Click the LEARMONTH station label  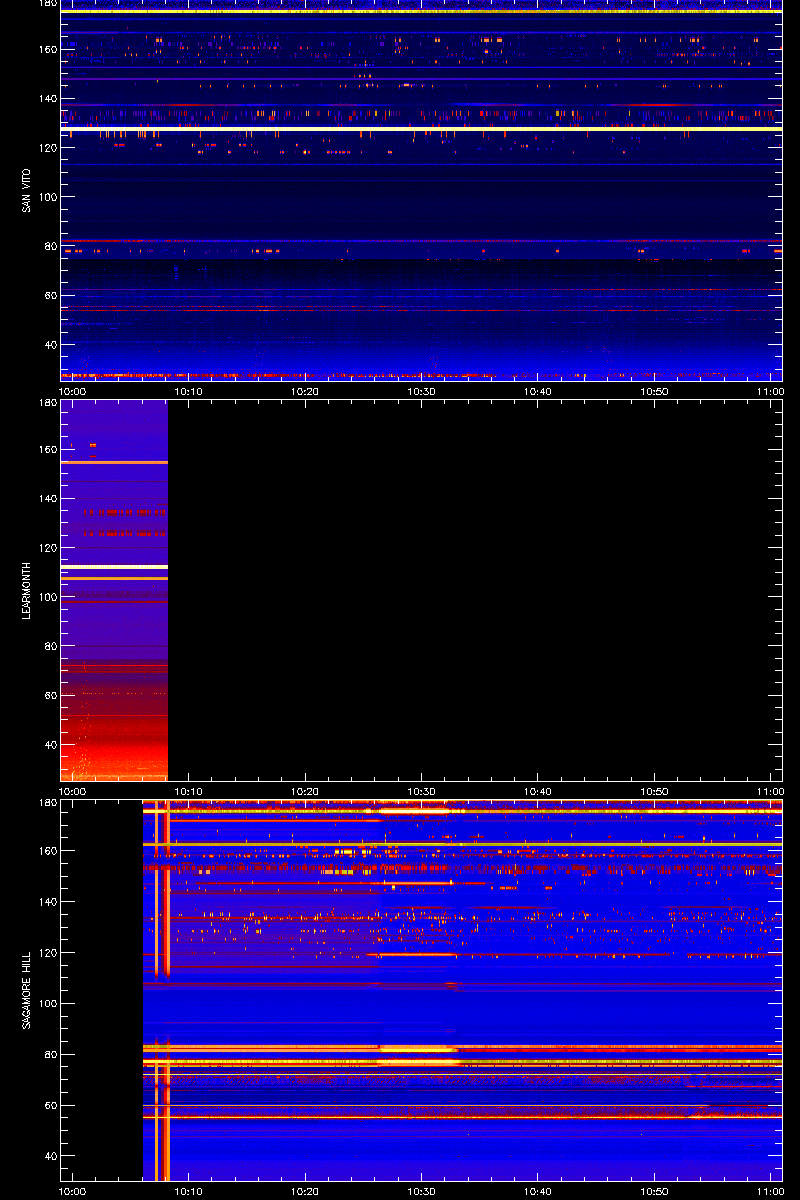26,590
